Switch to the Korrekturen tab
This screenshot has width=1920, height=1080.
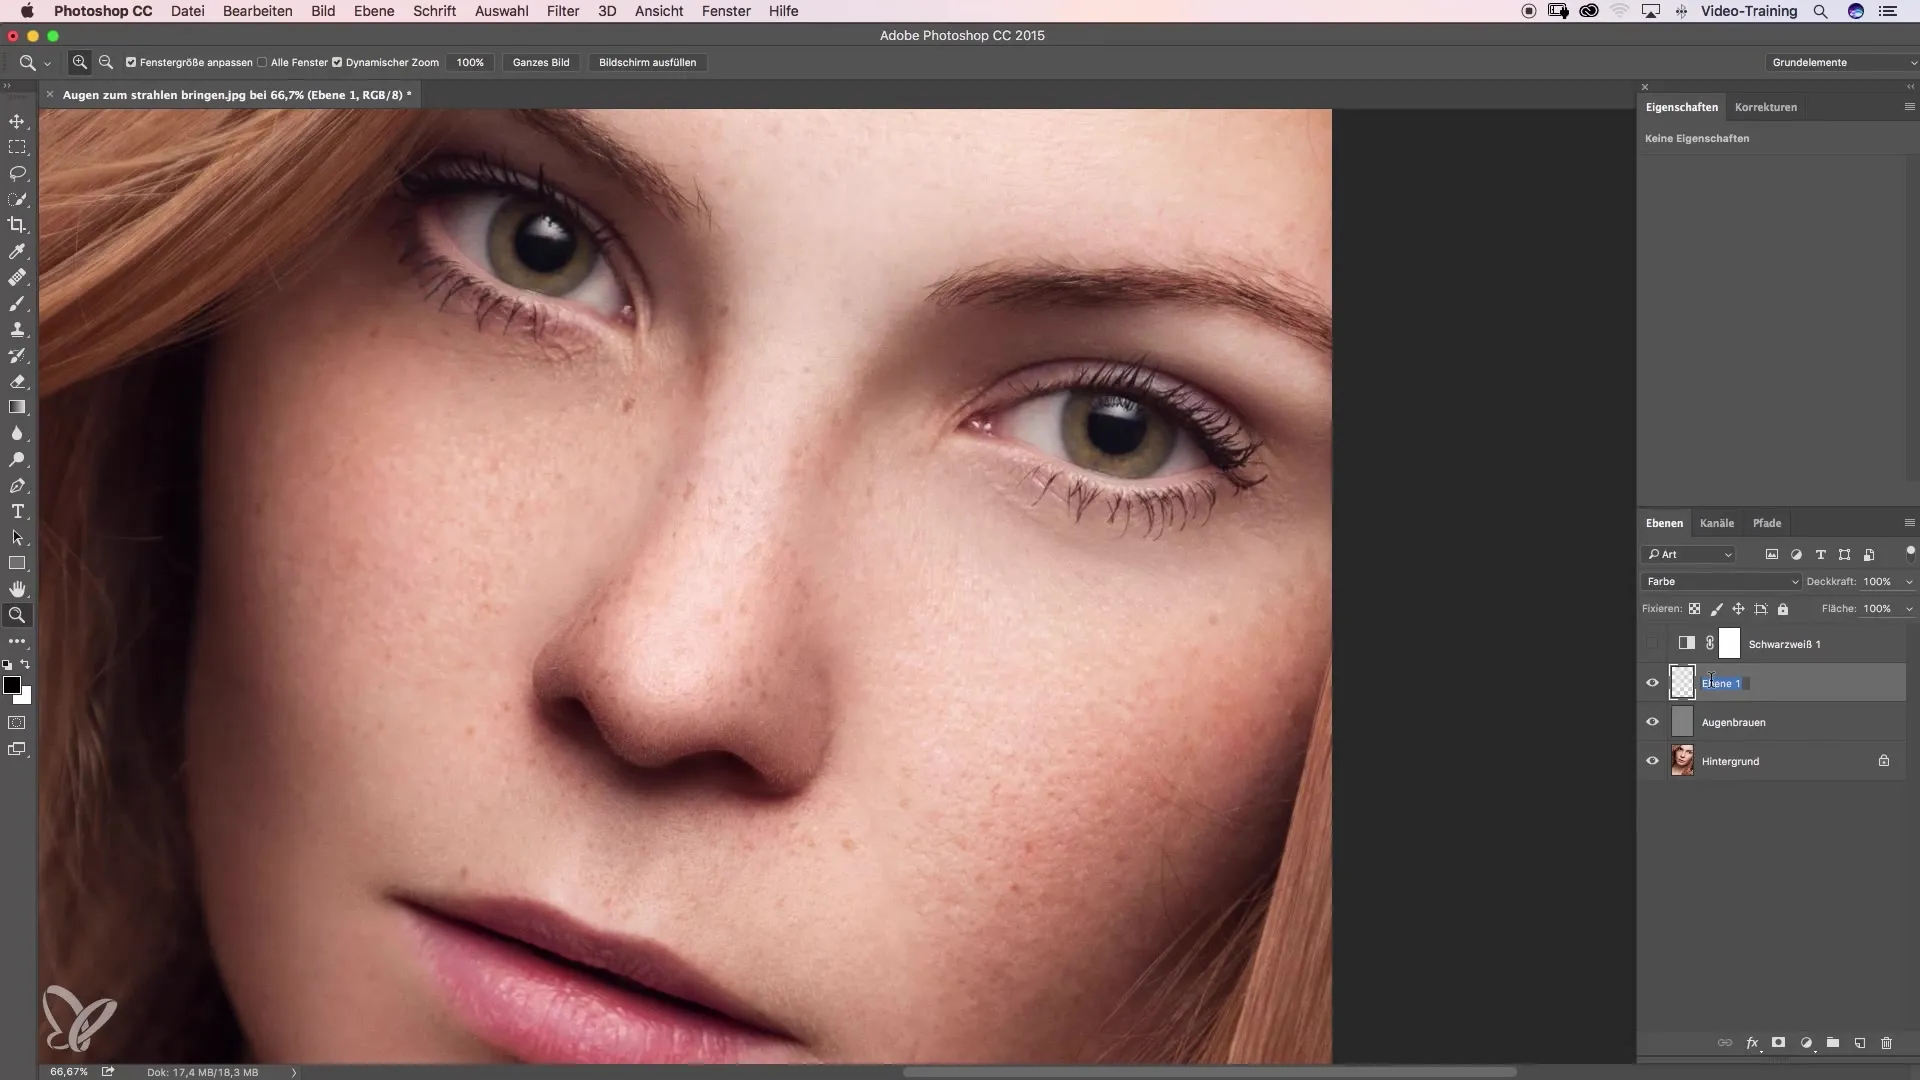tap(1766, 107)
